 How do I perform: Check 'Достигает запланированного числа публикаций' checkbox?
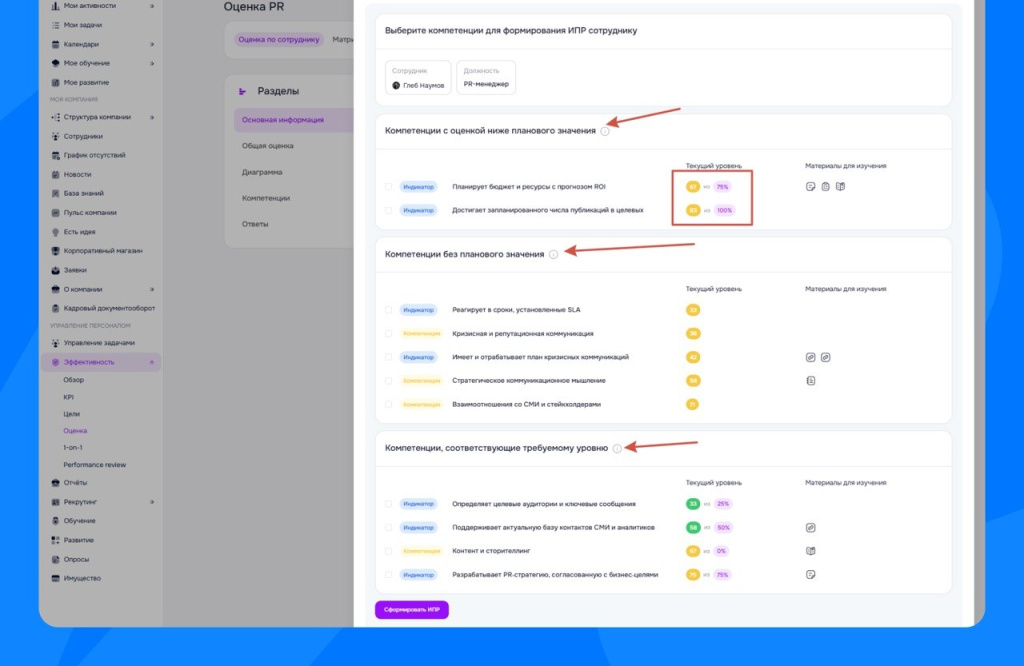point(389,210)
